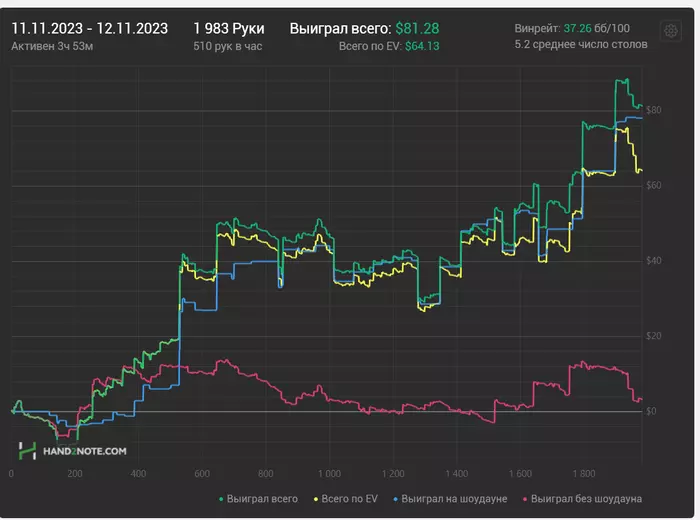Click the "510 рук в час" label
This screenshot has width=700, height=520.
(x=227, y=46)
